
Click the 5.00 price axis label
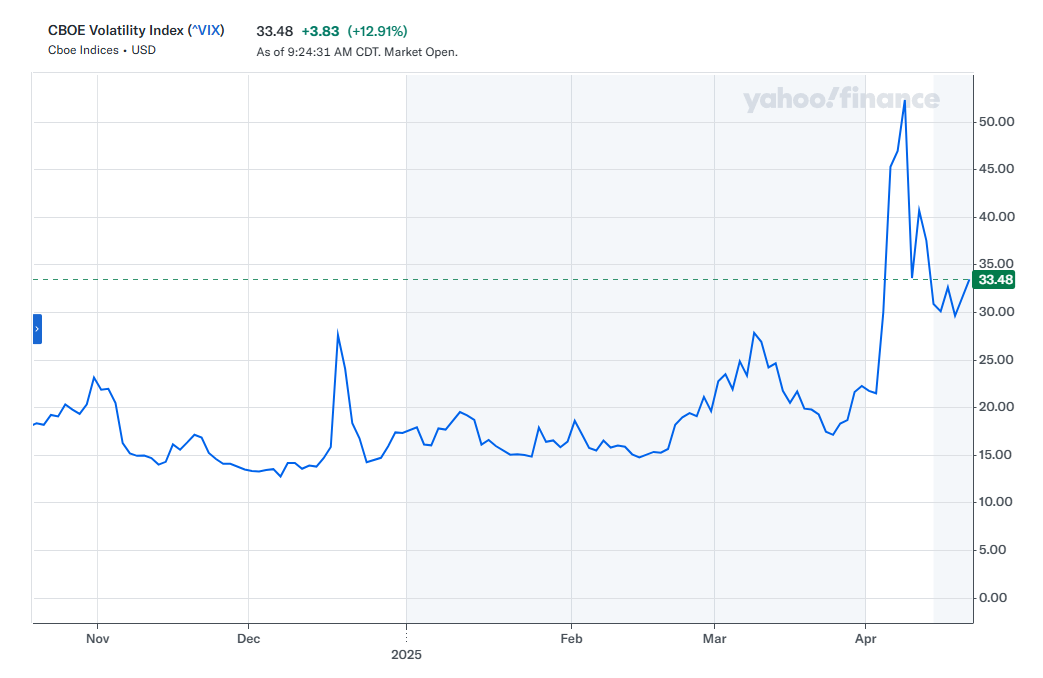pyautogui.click(x=992, y=550)
